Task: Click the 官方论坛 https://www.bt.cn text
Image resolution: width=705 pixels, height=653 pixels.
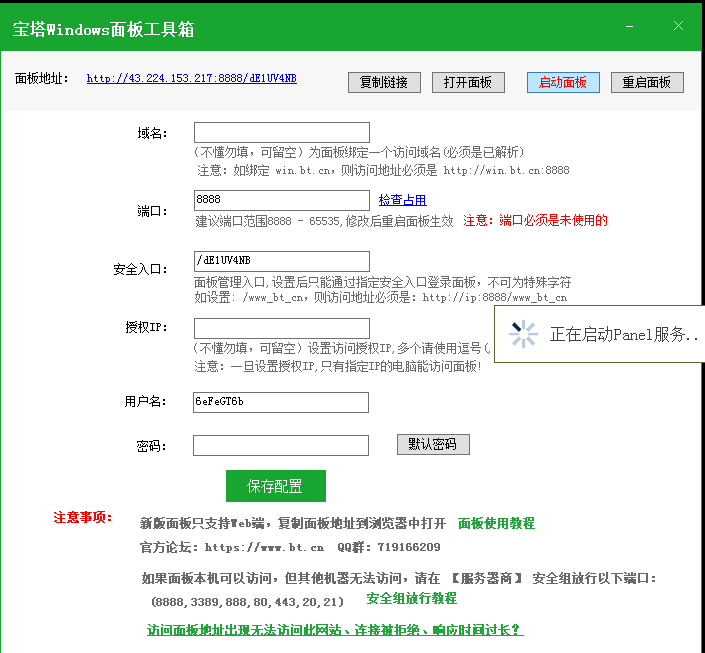Action: pyautogui.click(x=232, y=547)
